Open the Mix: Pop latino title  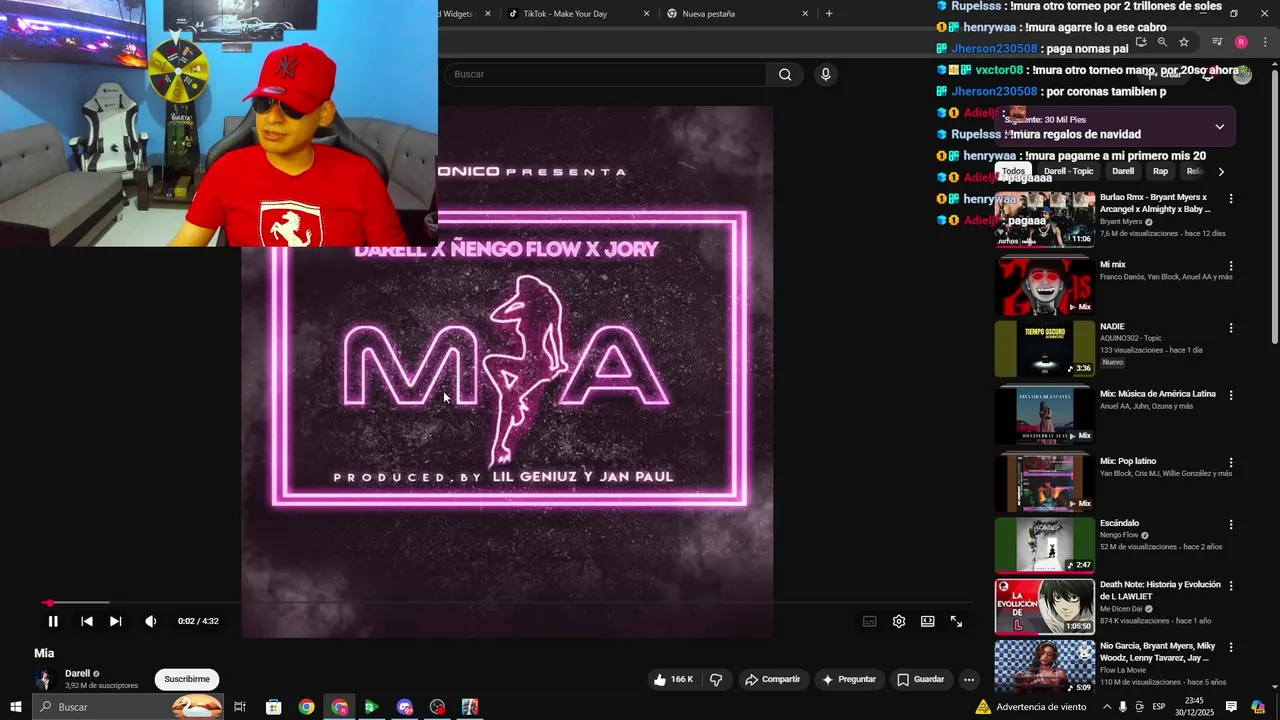coord(1128,461)
